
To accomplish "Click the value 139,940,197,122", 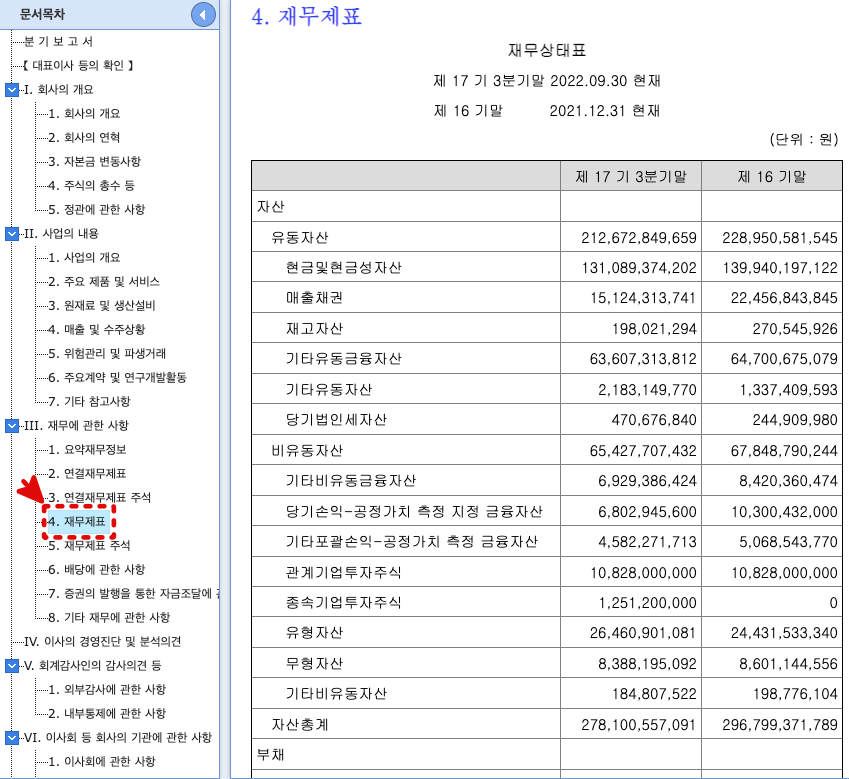I will point(780,268).
